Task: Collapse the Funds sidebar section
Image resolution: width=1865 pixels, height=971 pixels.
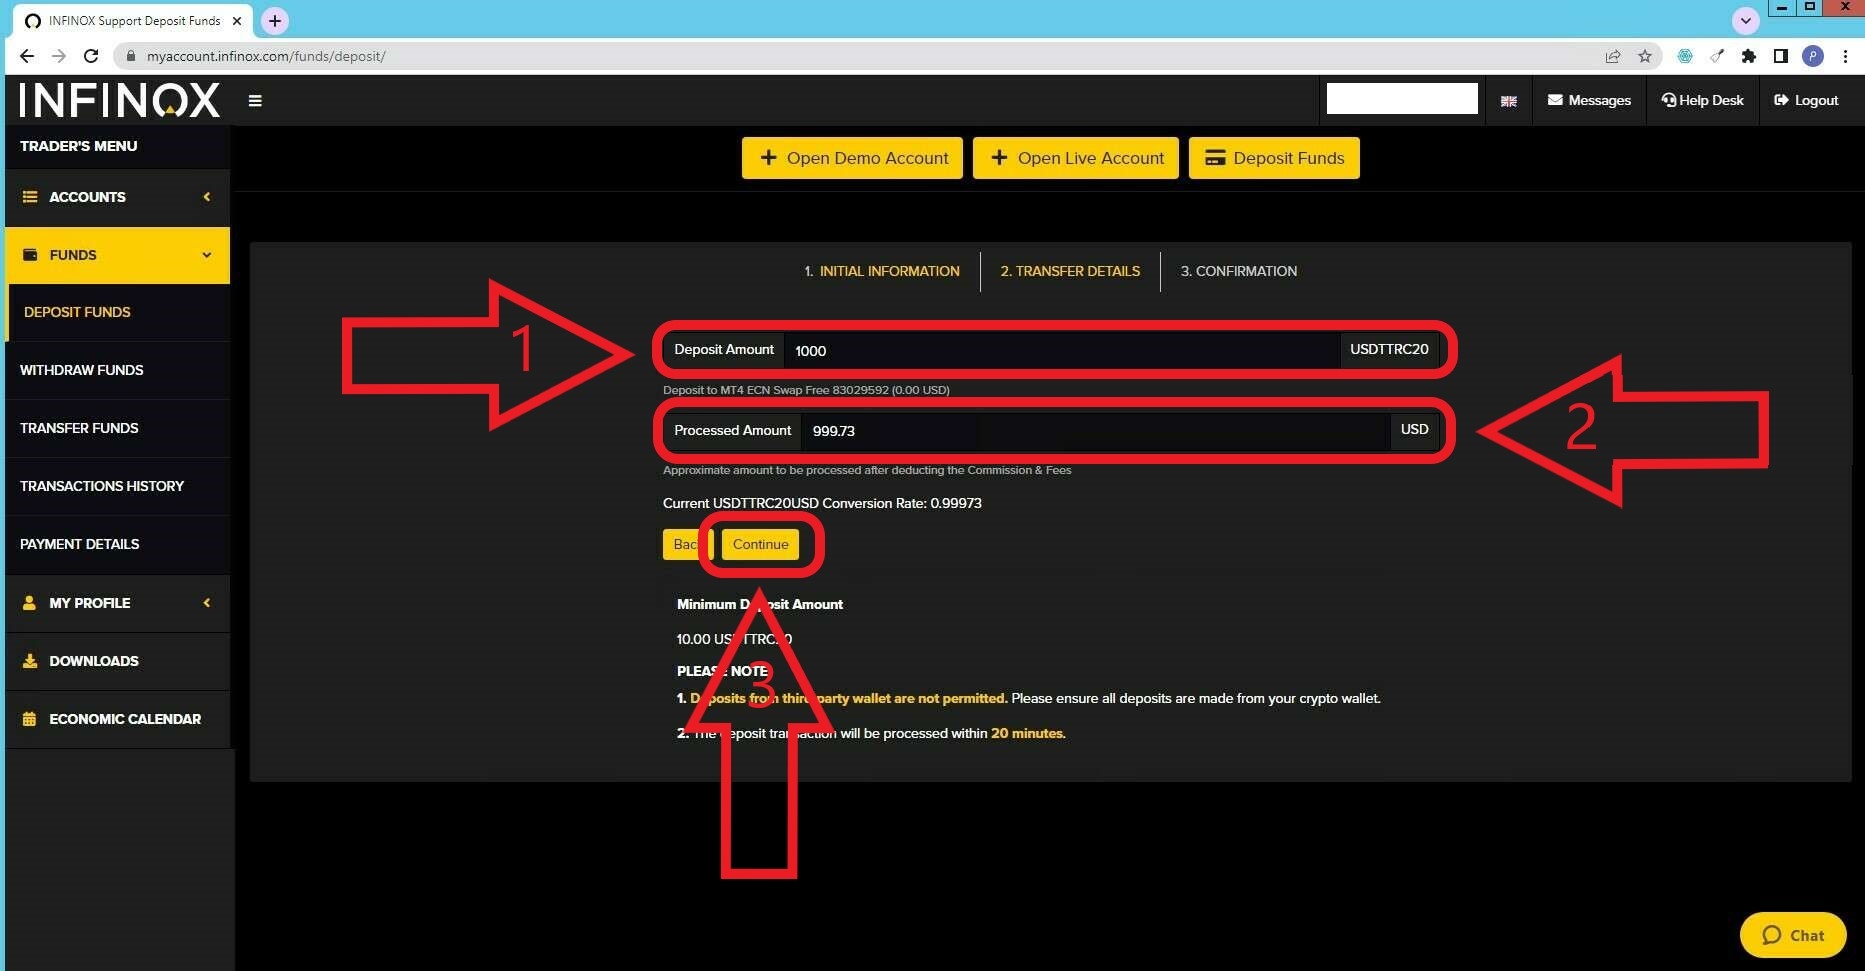Action: [x=117, y=255]
